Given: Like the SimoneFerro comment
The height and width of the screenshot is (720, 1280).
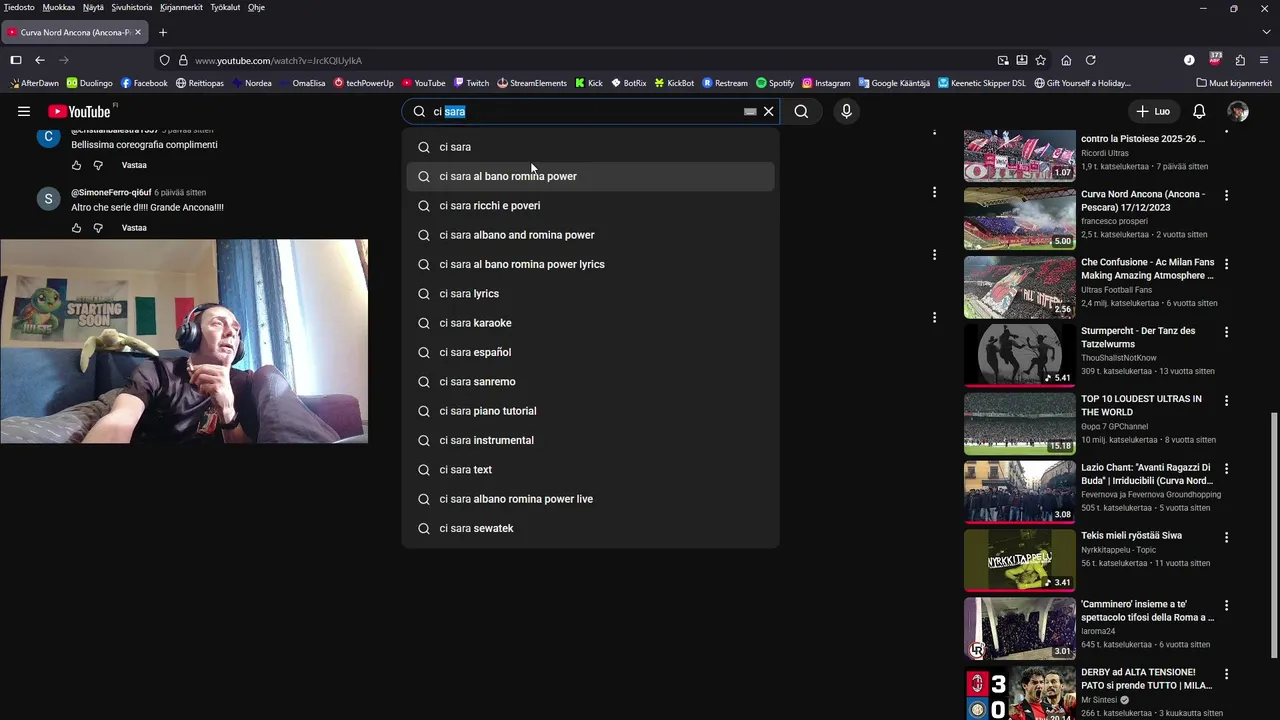Looking at the screenshot, I should coord(77,228).
